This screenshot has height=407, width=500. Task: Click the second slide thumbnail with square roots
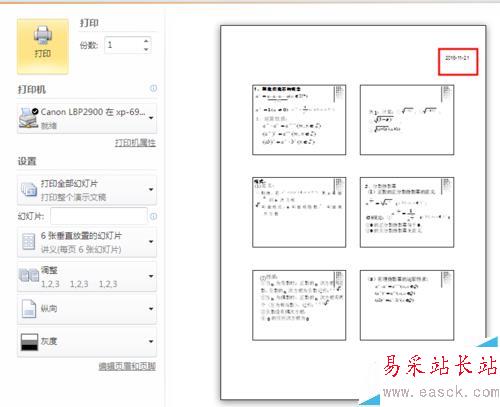(407, 120)
